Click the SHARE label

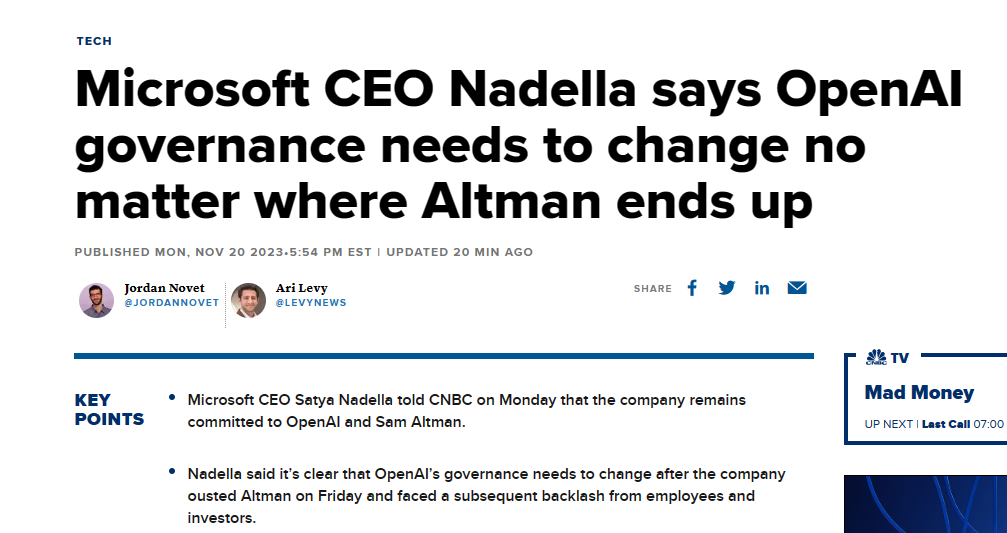(652, 289)
